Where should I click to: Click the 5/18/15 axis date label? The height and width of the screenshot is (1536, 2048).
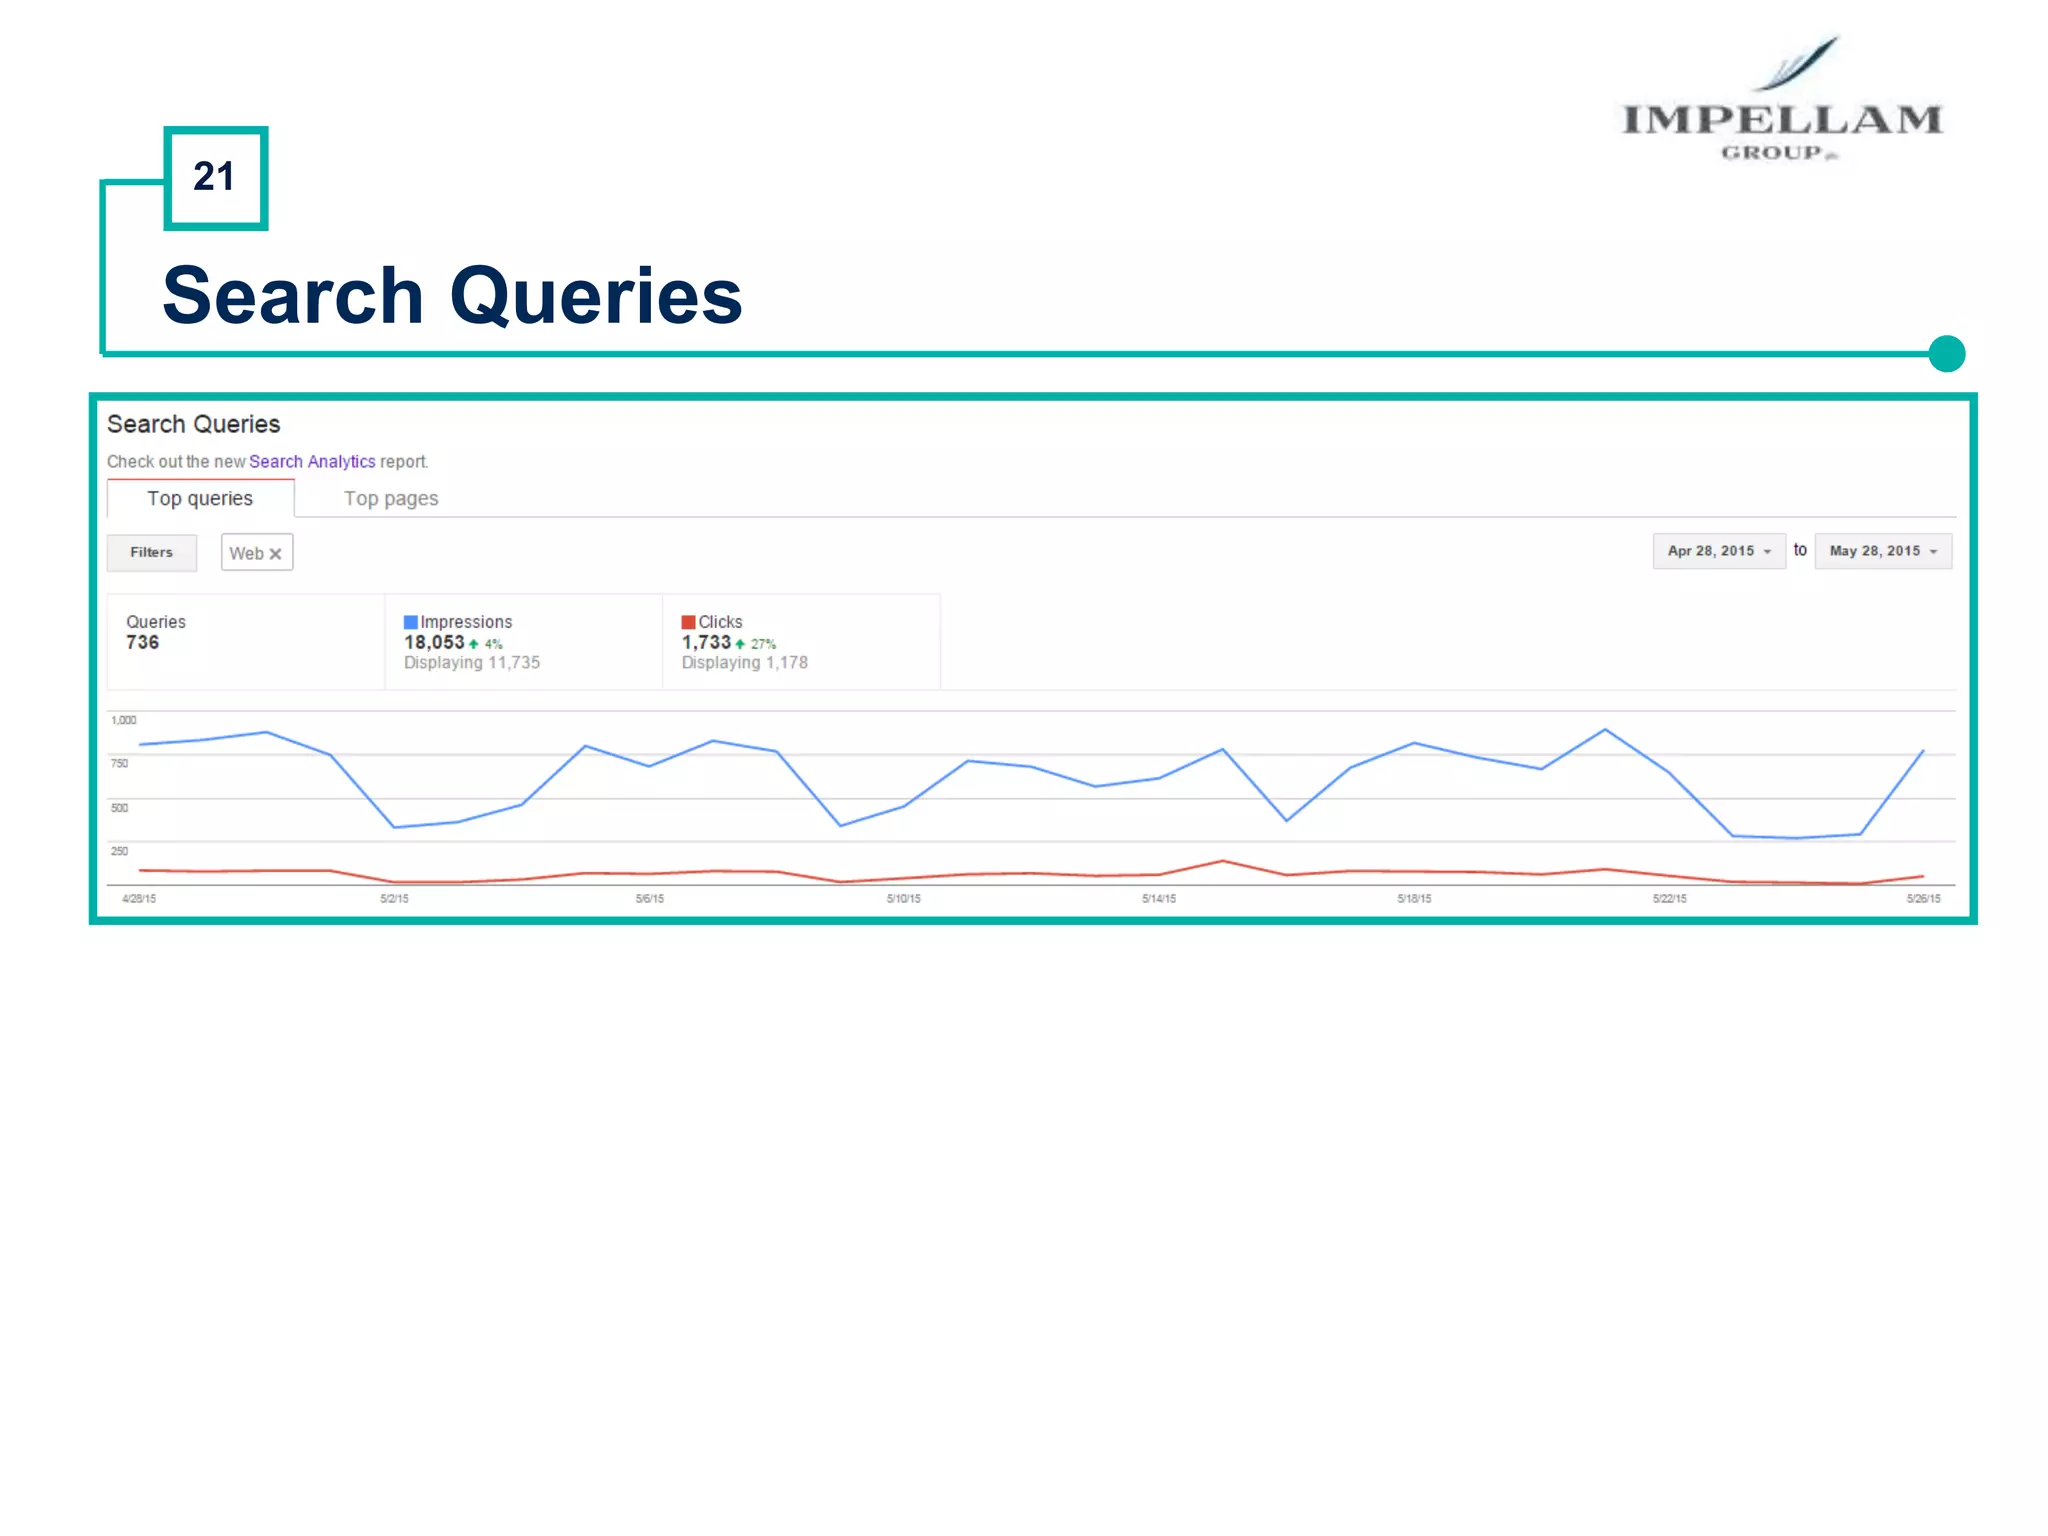click(x=1414, y=899)
